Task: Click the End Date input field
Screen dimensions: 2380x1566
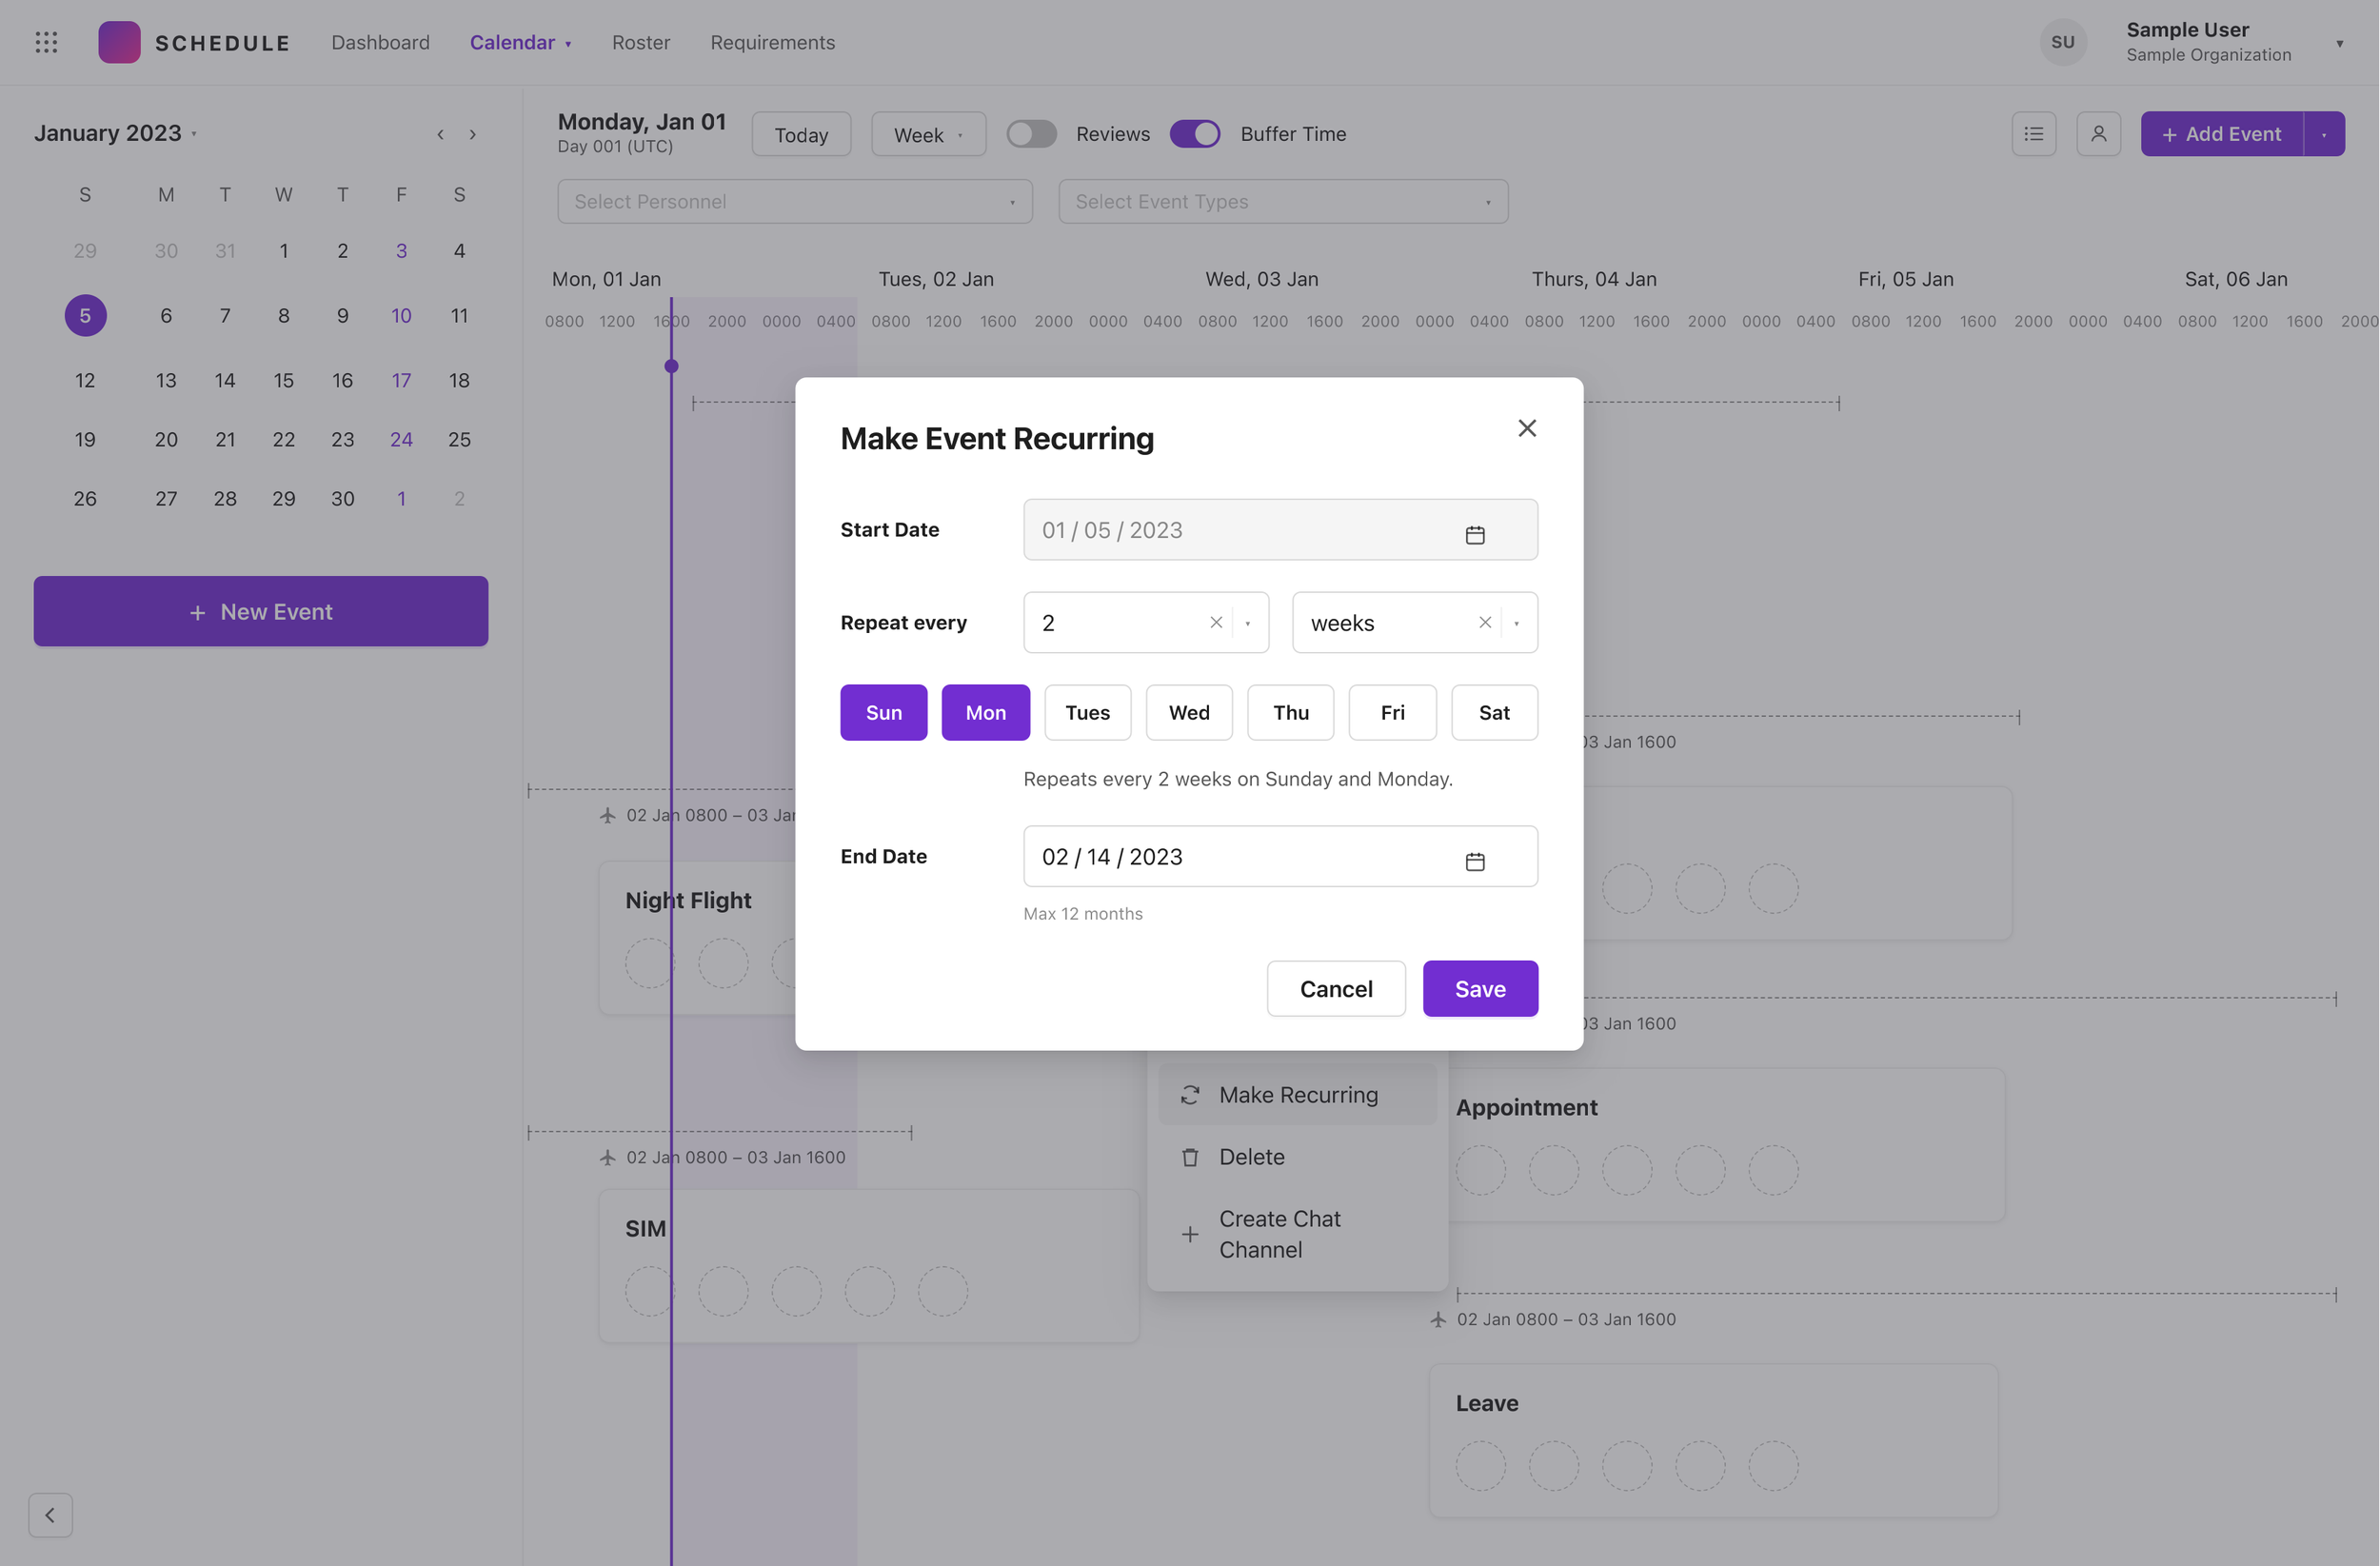Action: pos(1280,856)
